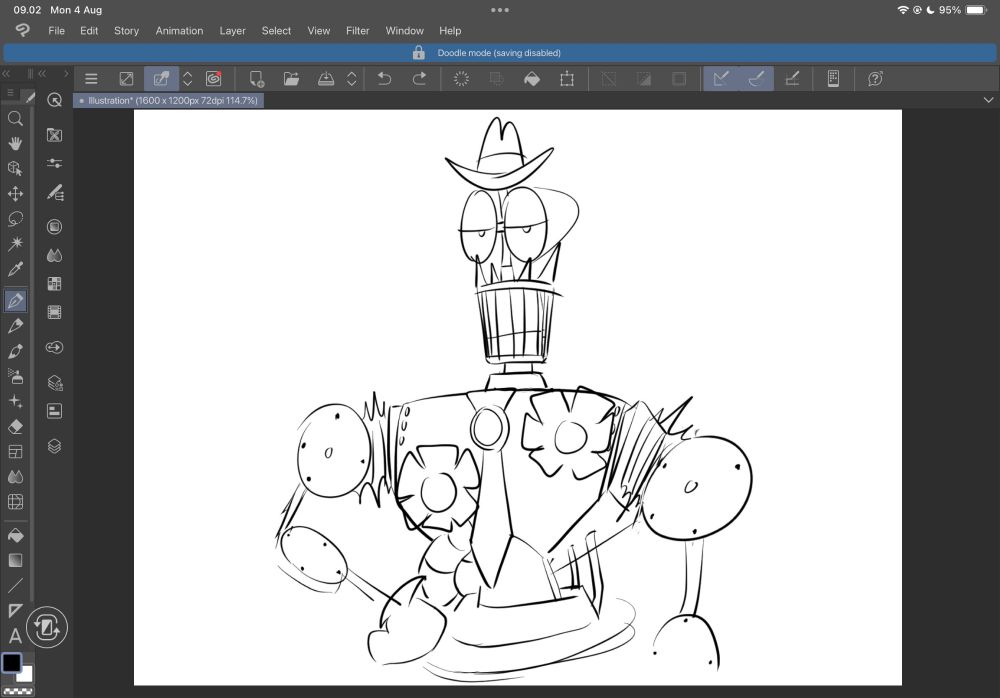Click the Undo arrow
Image resolution: width=1000 pixels, height=698 pixels.
(384, 78)
